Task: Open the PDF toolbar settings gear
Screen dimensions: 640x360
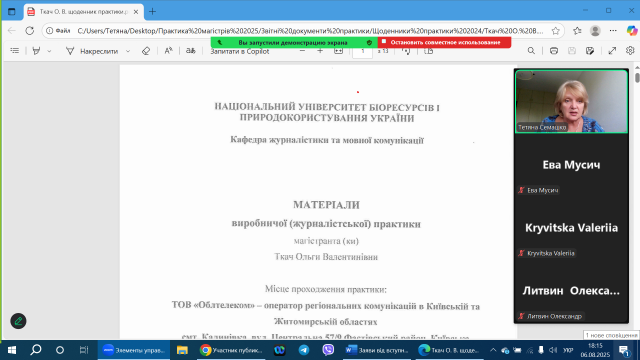Action: [630, 51]
